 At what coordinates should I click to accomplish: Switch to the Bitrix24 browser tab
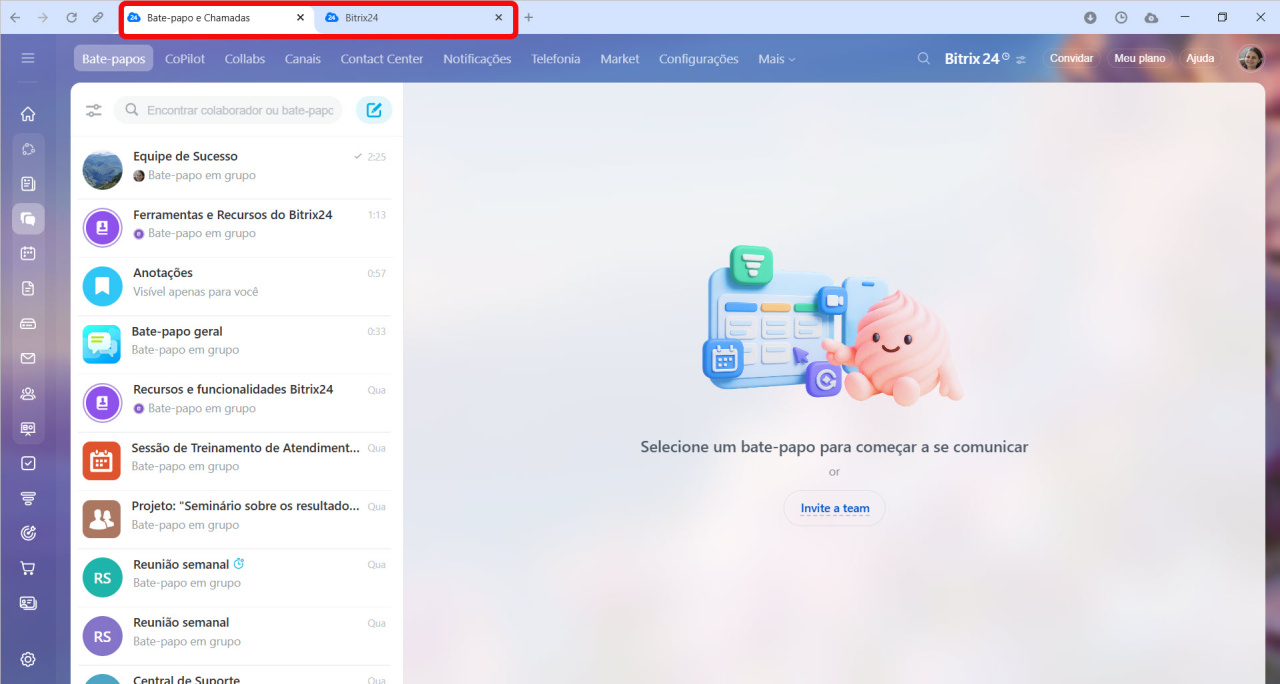point(415,18)
